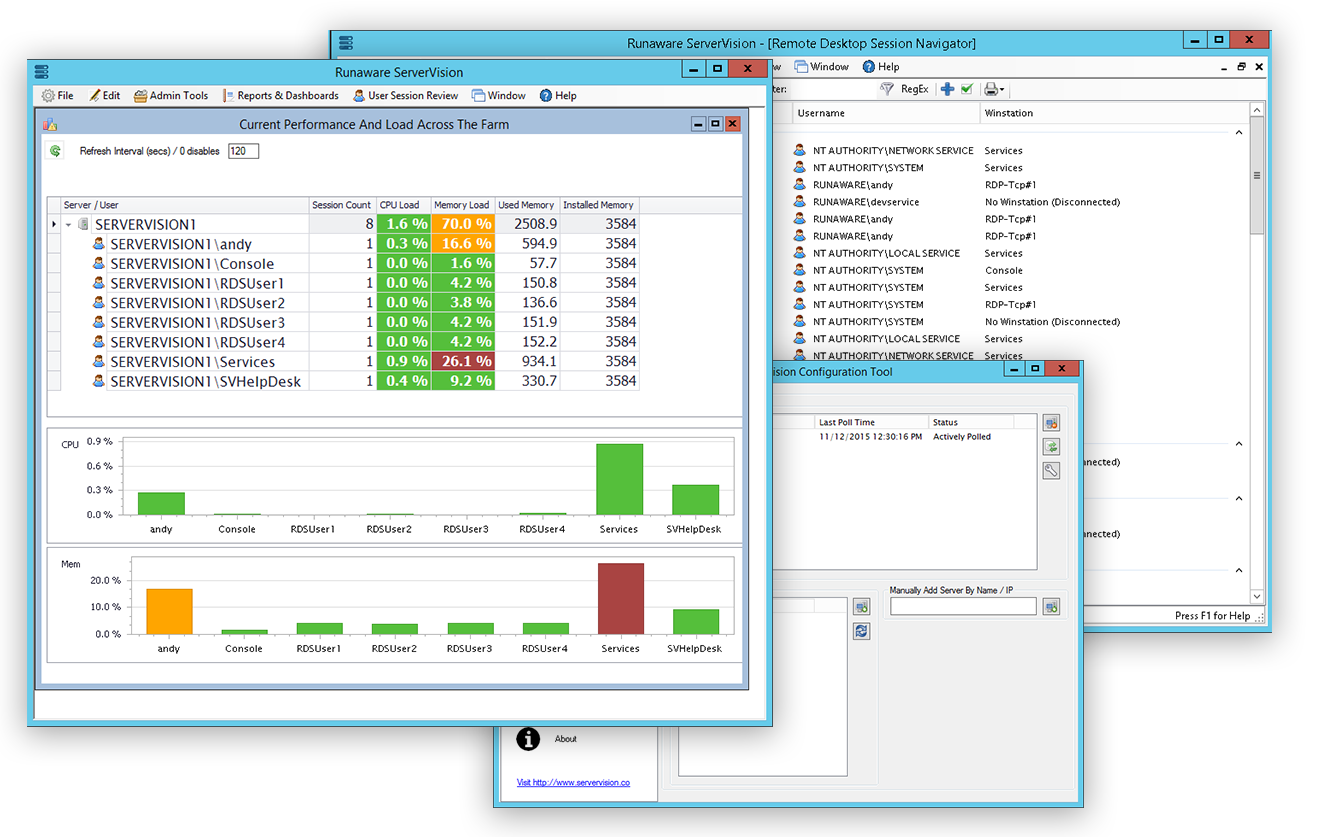The height and width of the screenshot is (837, 1326).
Task: Click the Session Navigator scrollbar down arrow
Action: tap(1257, 596)
